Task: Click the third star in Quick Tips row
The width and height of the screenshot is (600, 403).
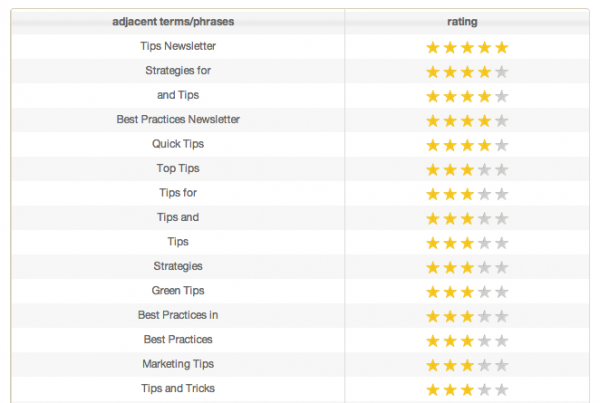Action: tap(467, 145)
